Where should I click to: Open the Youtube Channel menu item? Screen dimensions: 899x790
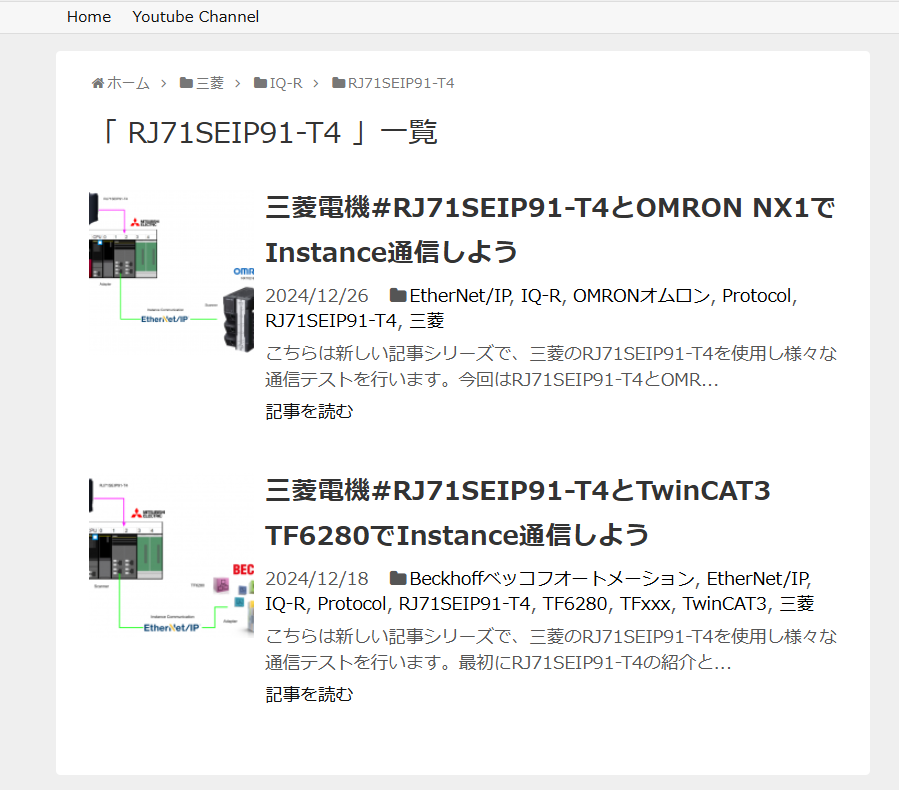[195, 16]
